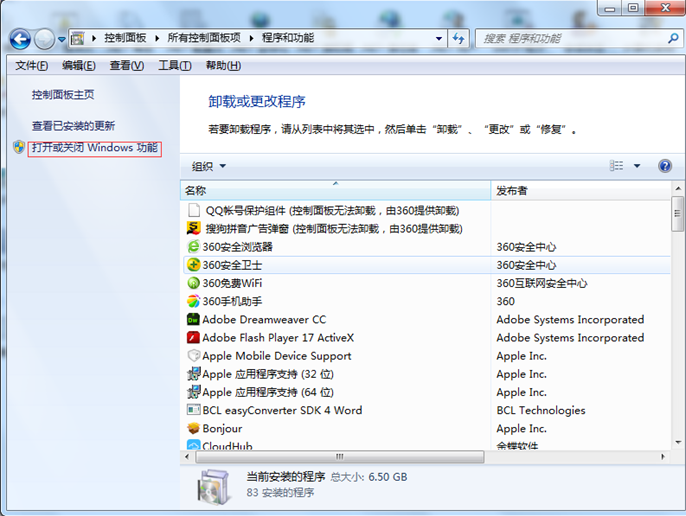Open view options dropdown arrow
This screenshot has height=516, width=686.
637,166
